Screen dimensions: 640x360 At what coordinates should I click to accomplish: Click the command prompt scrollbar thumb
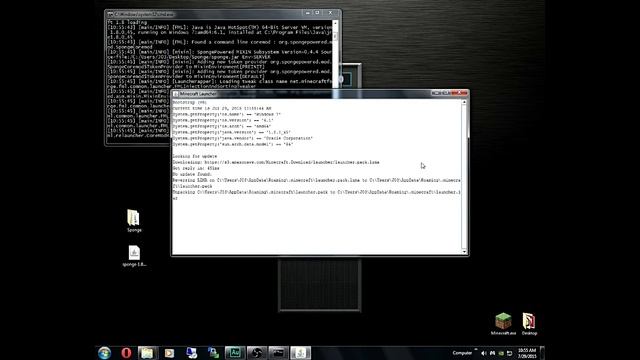[335, 36]
